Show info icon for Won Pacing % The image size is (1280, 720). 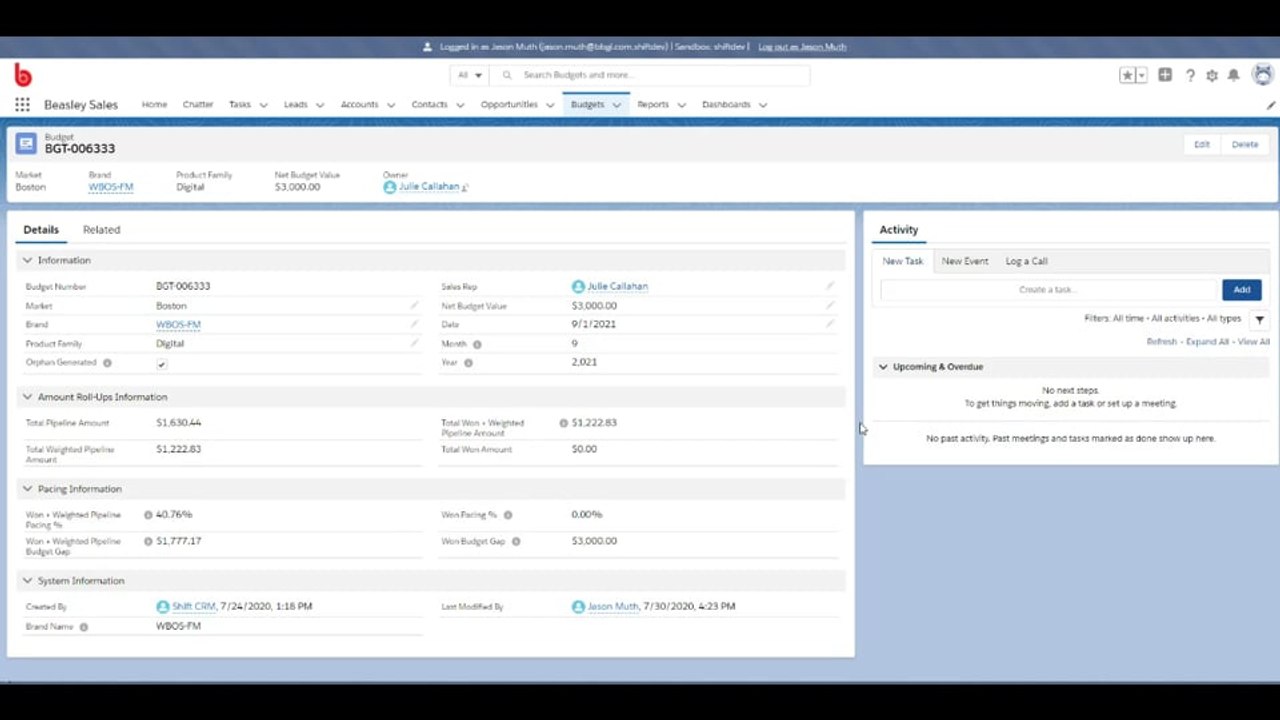point(508,515)
